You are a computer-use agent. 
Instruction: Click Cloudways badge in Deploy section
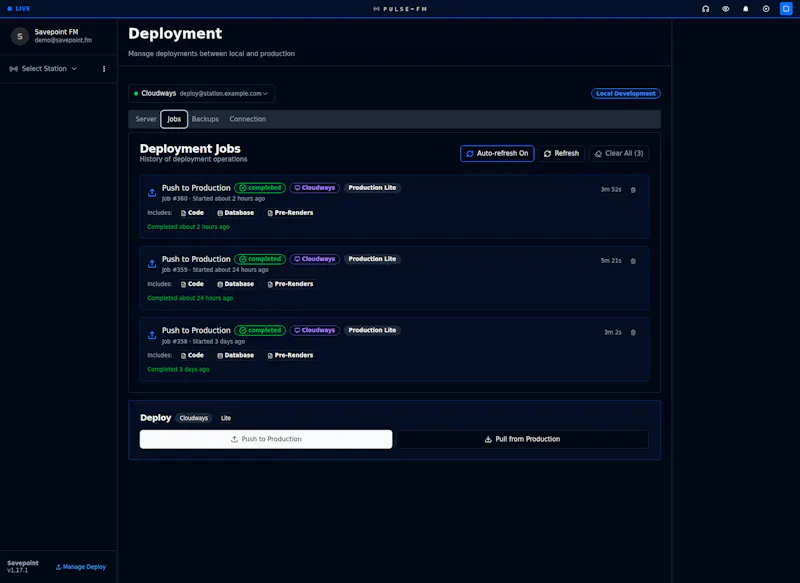coord(194,418)
